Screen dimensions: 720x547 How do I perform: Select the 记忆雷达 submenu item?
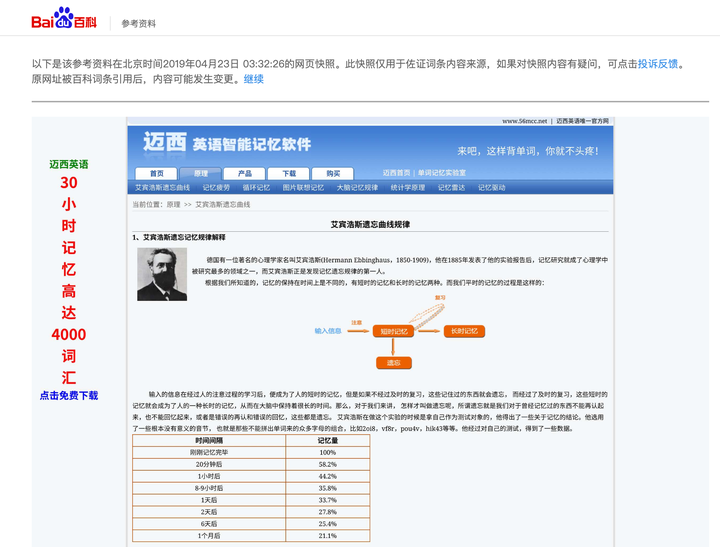451,187
